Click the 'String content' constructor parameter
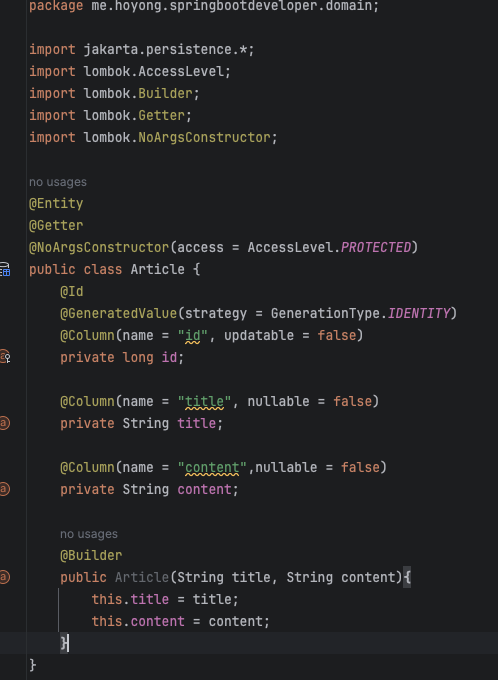This screenshot has height=680, width=498. point(341,578)
